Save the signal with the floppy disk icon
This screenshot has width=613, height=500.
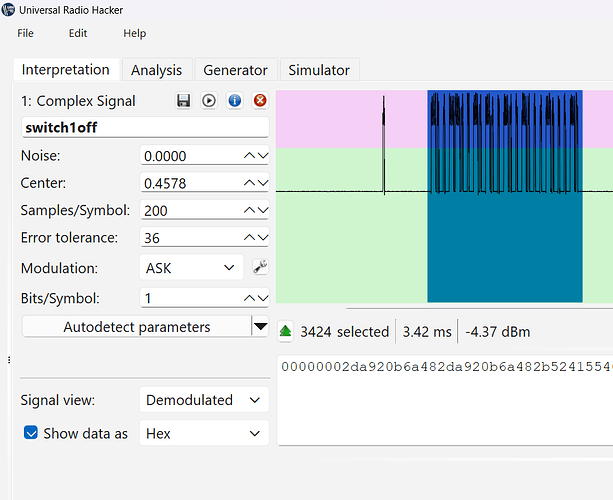(x=183, y=100)
